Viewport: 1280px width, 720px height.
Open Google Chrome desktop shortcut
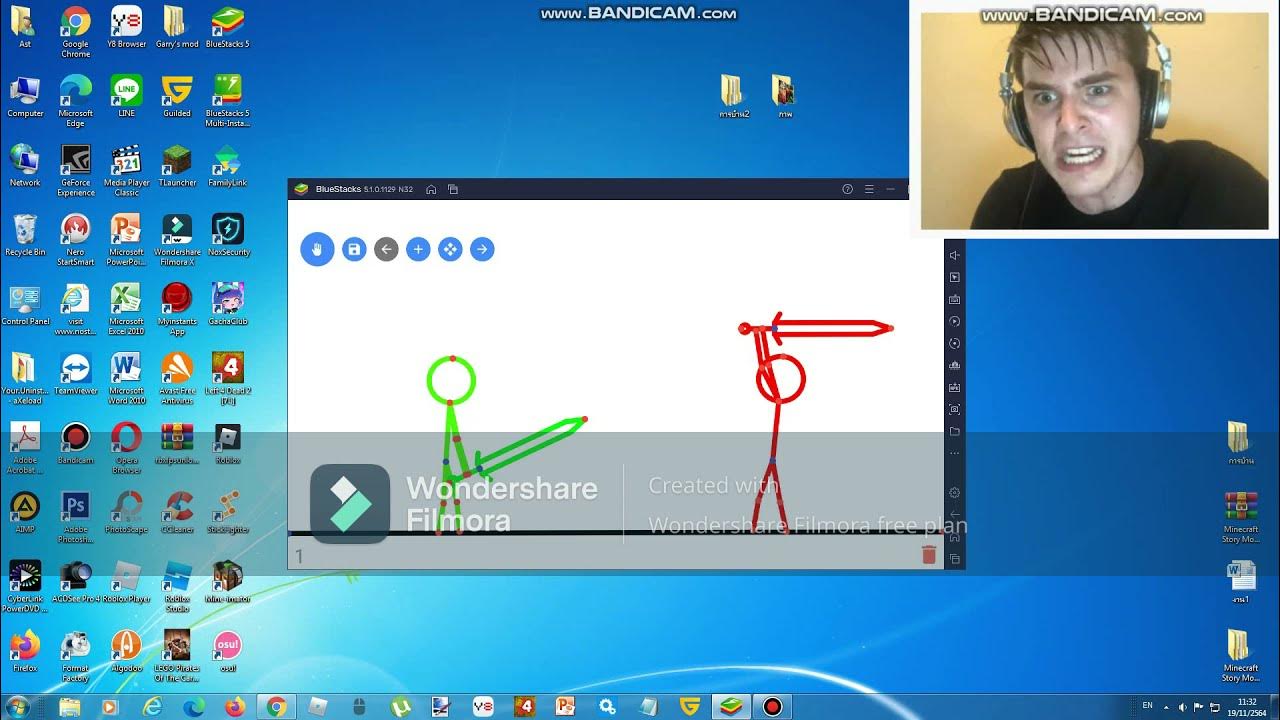[76, 31]
